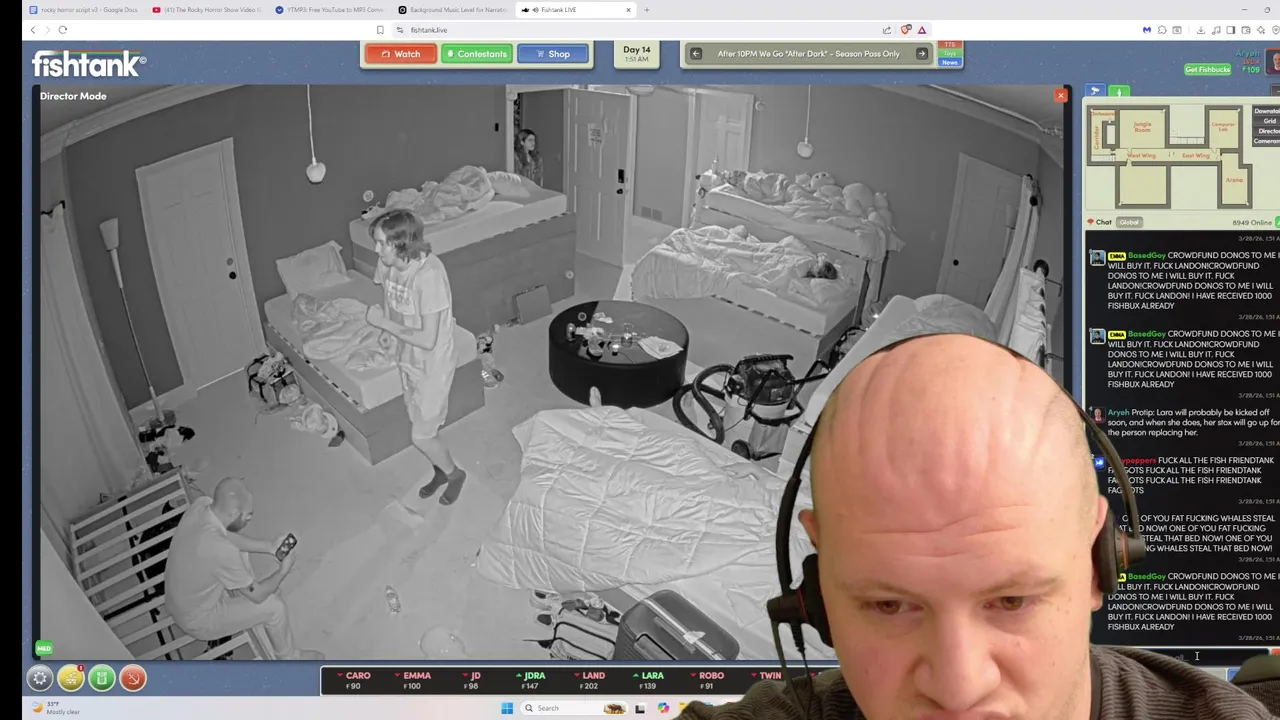Open the Shop page

click(553, 54)
